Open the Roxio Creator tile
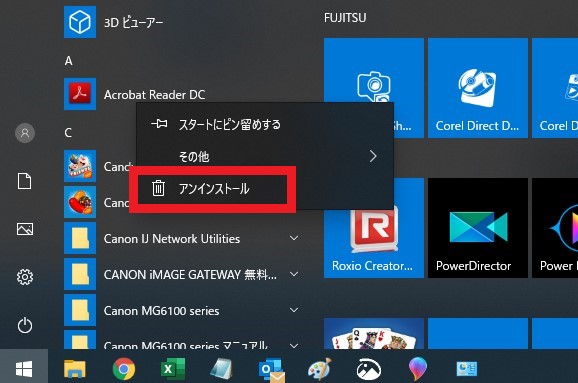This screenshot has width=578, height=383. point(374,228)
